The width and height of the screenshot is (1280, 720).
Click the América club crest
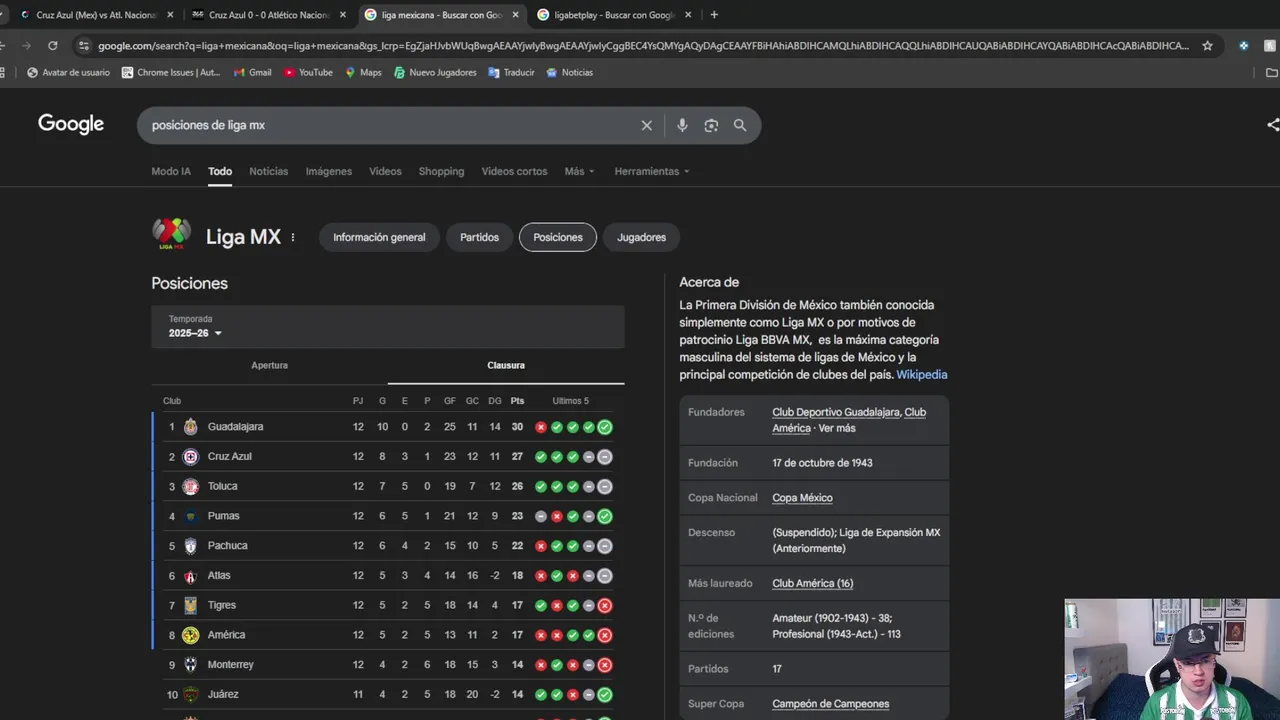click(190, 635)
